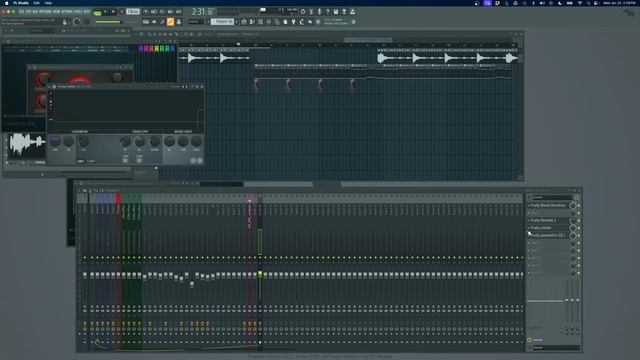Viewport: 640px width, 360px height.
Task: Switch Limiter to COMP mode tab
Action: [91, 161]
